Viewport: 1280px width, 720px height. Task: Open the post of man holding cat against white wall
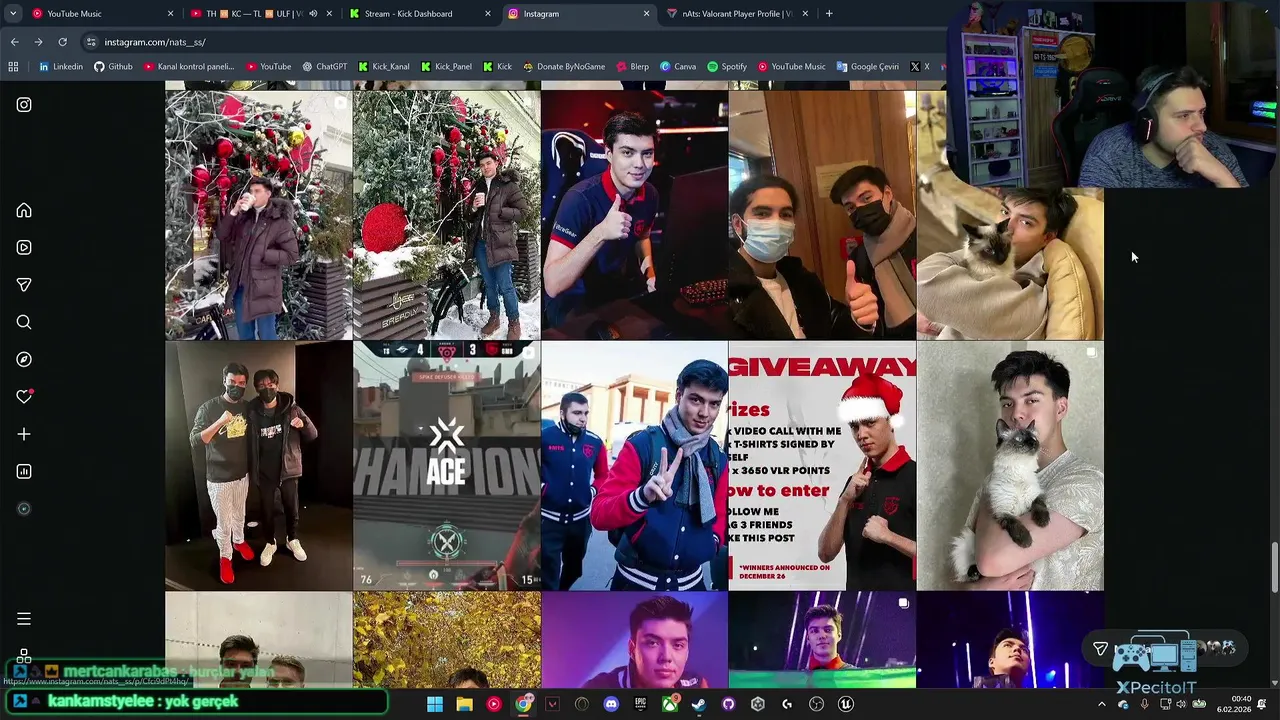point(1010,466)
